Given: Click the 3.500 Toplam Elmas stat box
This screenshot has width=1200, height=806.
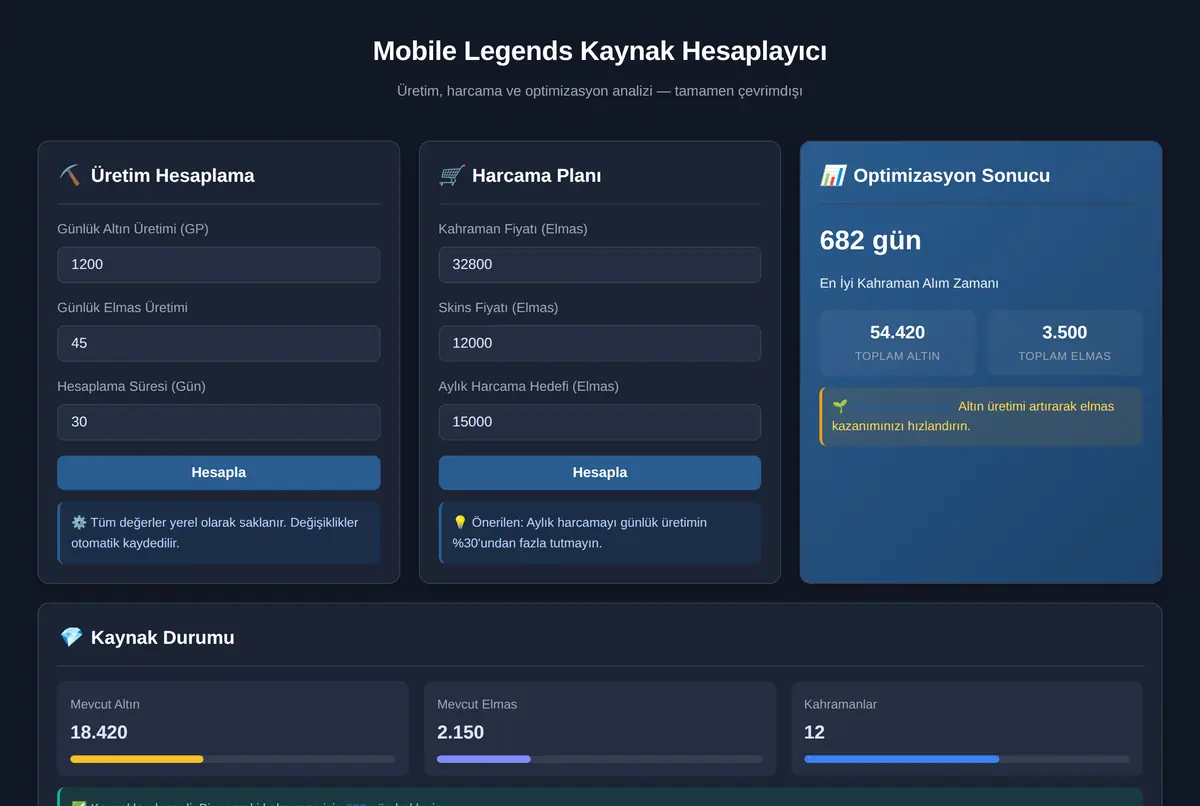Looking at the screenshot, I should [1065, 343].
